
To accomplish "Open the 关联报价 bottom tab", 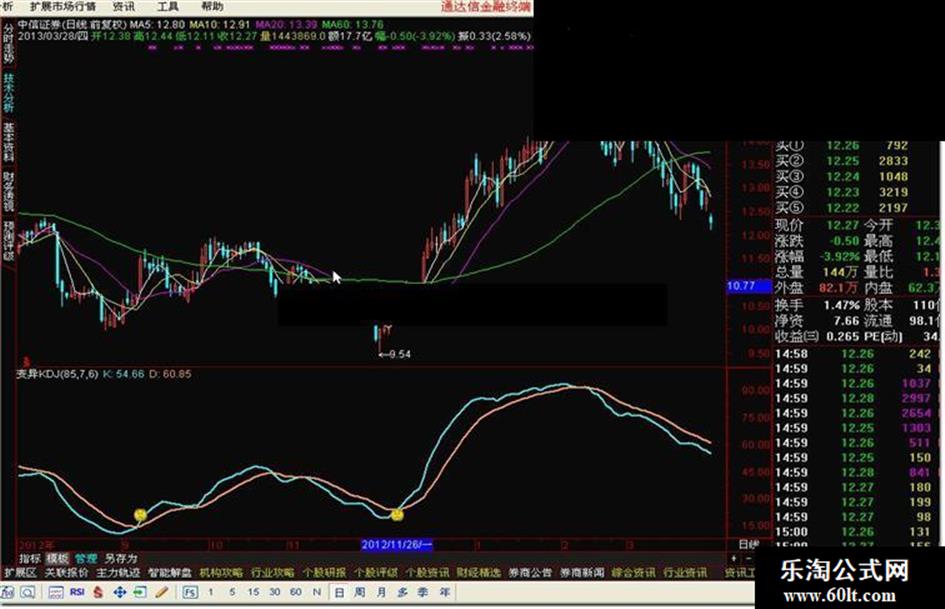I will [66, 572].
